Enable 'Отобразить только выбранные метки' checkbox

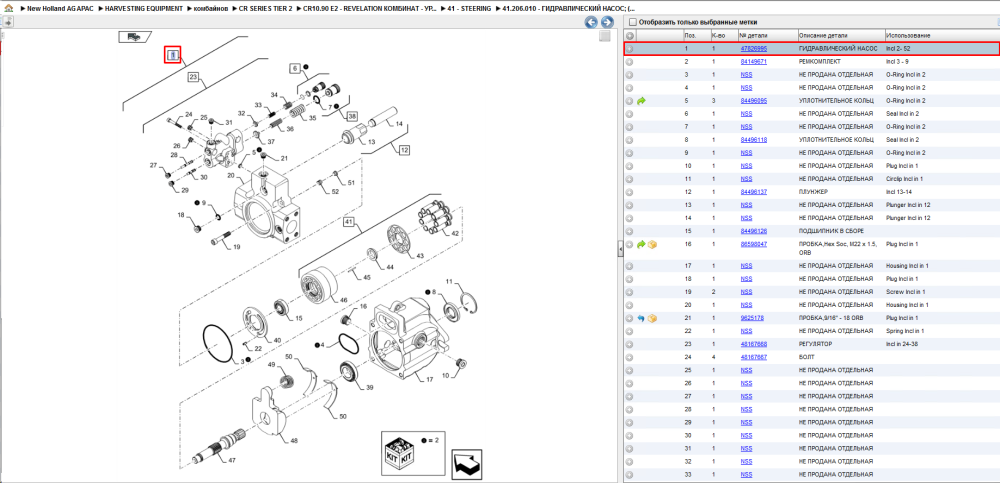point(632,22)
